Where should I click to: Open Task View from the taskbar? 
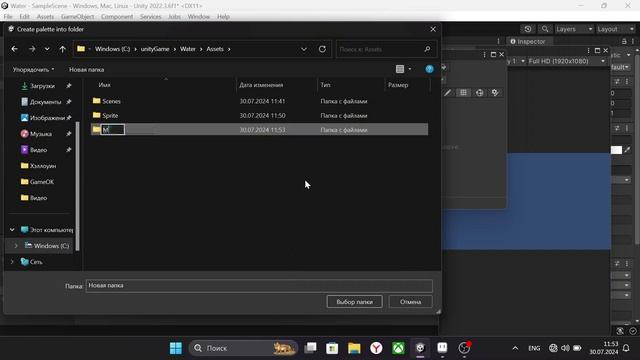coord(311,348)
